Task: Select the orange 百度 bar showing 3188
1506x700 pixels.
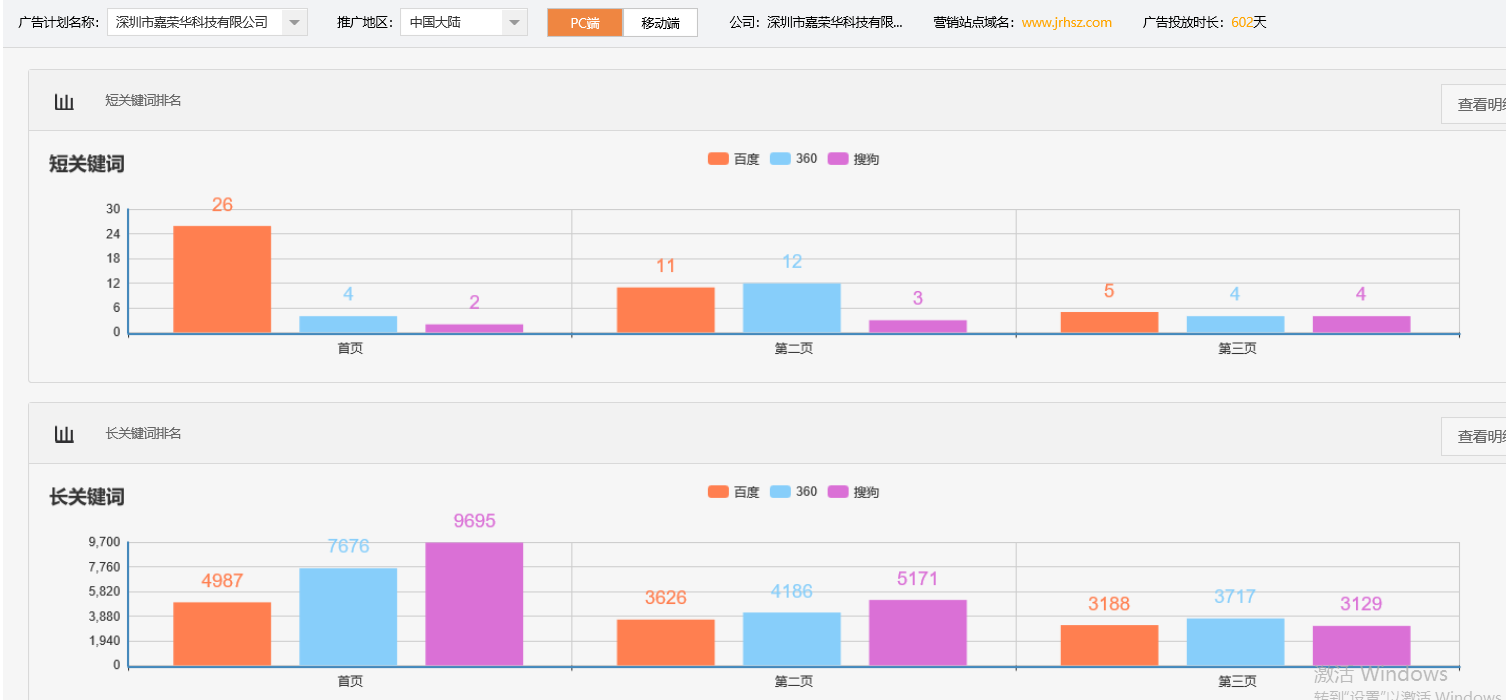Action: pos(1109,645)
